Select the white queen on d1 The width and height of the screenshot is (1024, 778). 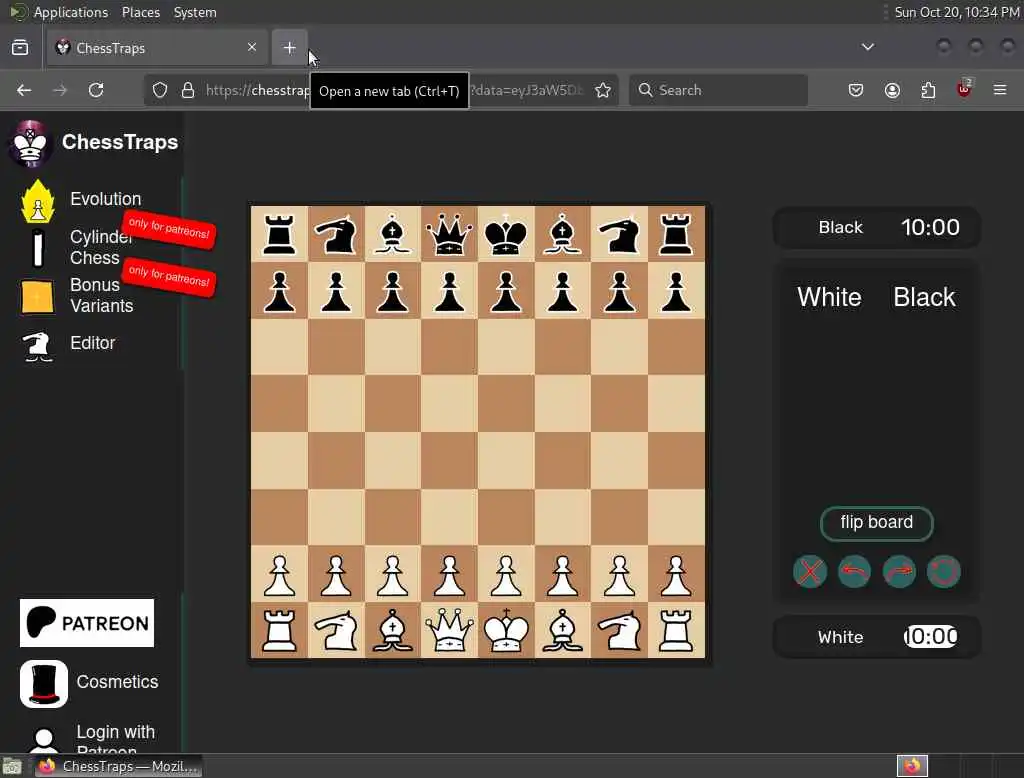[449, 630]
